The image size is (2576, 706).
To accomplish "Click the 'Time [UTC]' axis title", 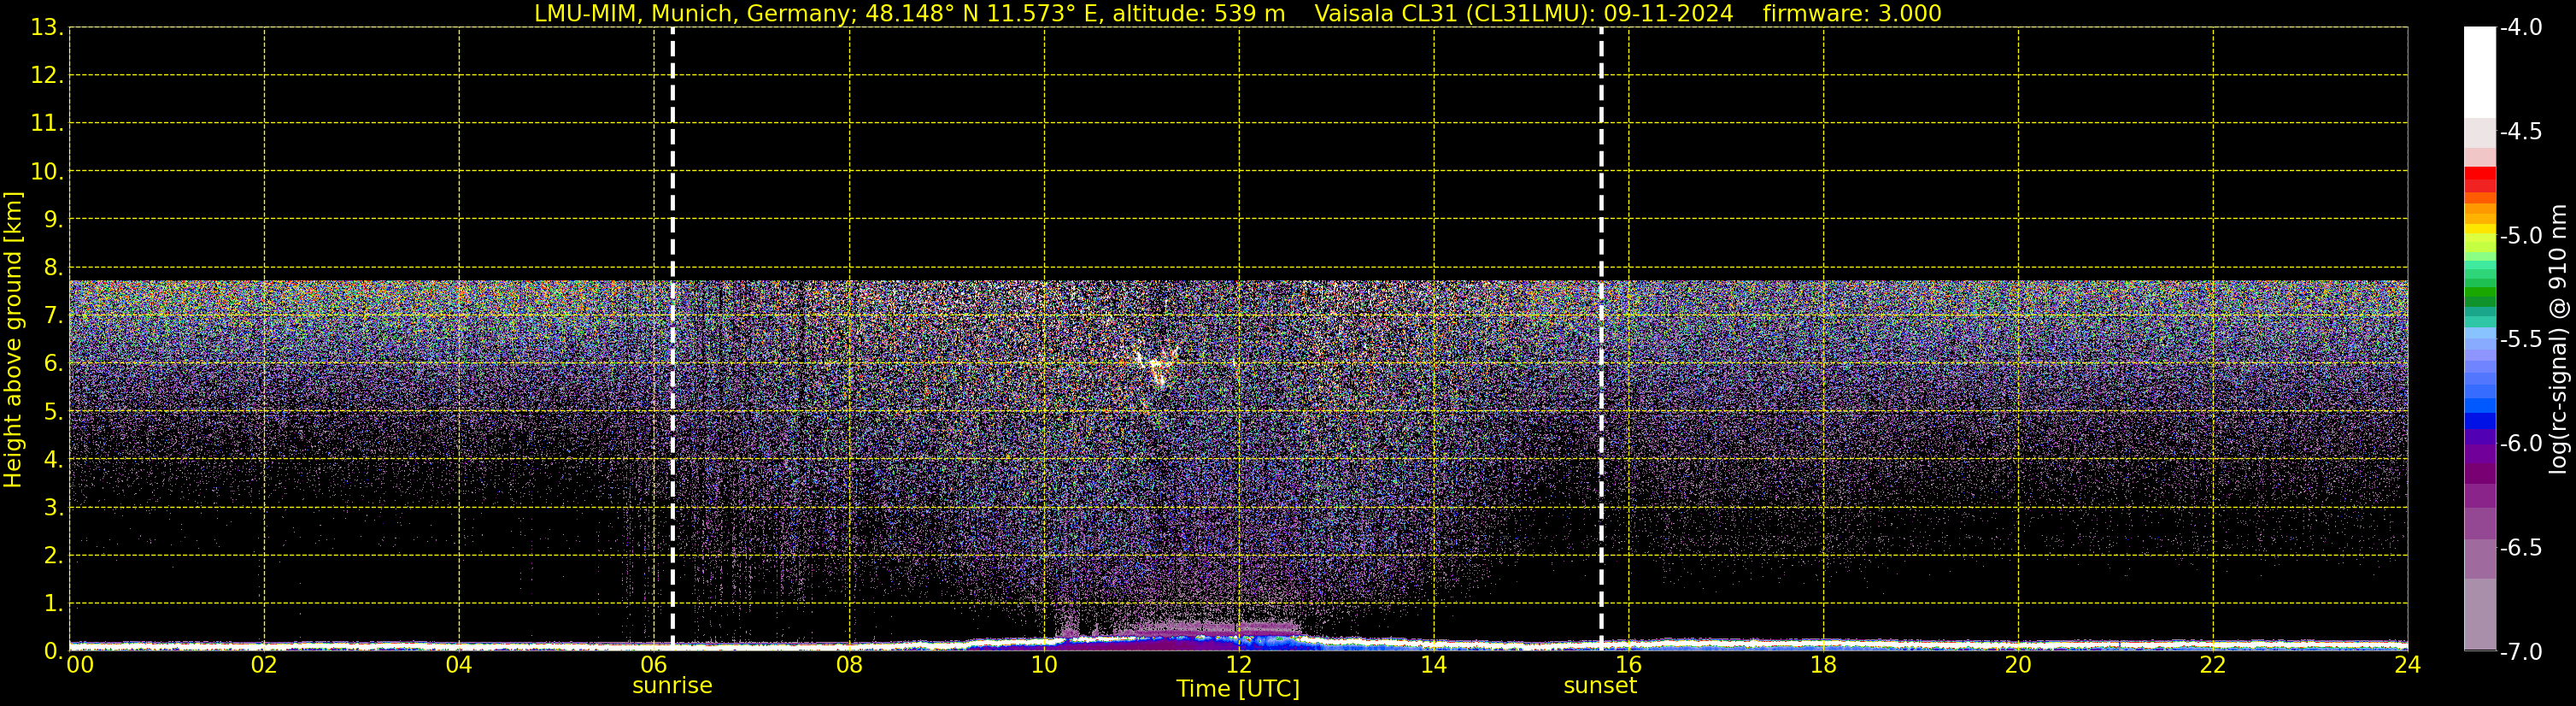I will pyautogui.click(x=1238, y=689).
